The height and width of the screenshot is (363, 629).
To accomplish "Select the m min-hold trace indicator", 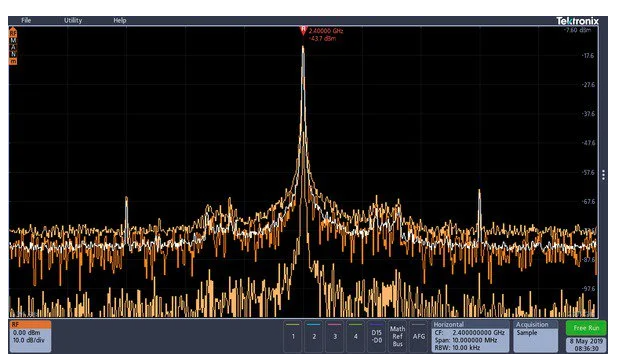I will click(x=13, y=61).
